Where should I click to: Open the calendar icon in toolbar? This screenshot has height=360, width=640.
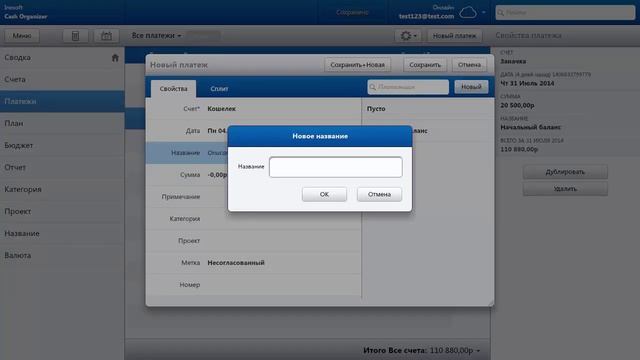[x=107, y=36]
